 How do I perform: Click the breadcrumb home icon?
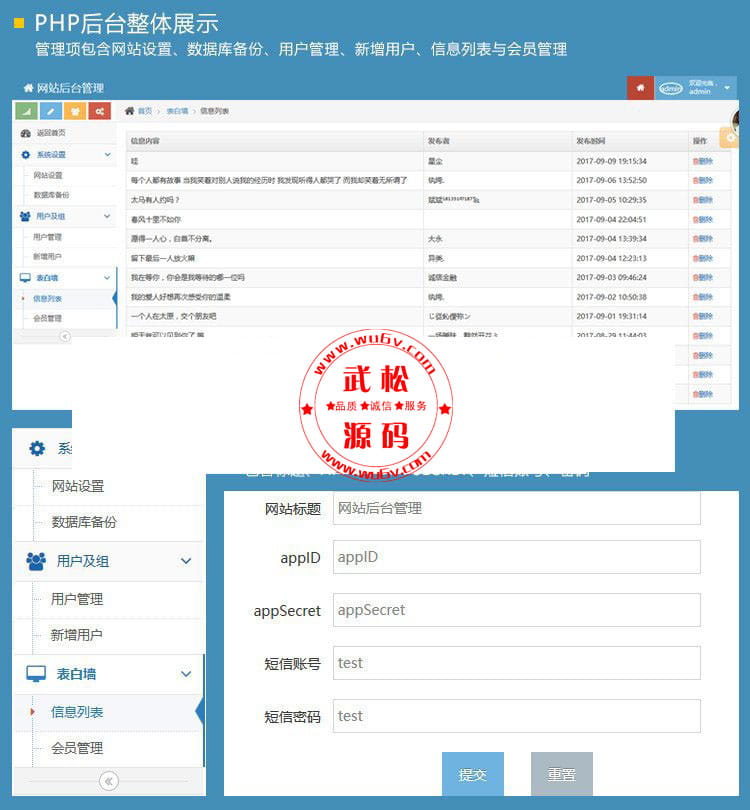click(x=130, y=111)
